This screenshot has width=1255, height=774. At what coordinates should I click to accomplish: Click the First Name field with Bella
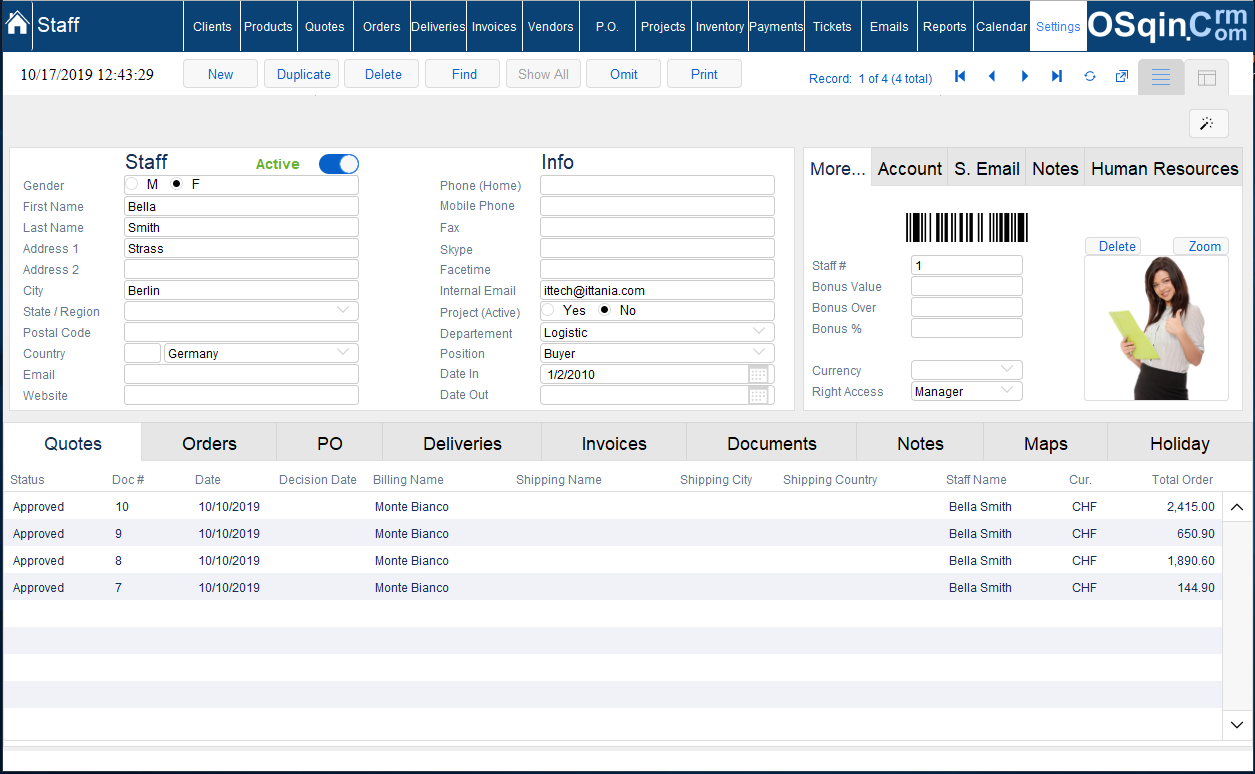241,206
